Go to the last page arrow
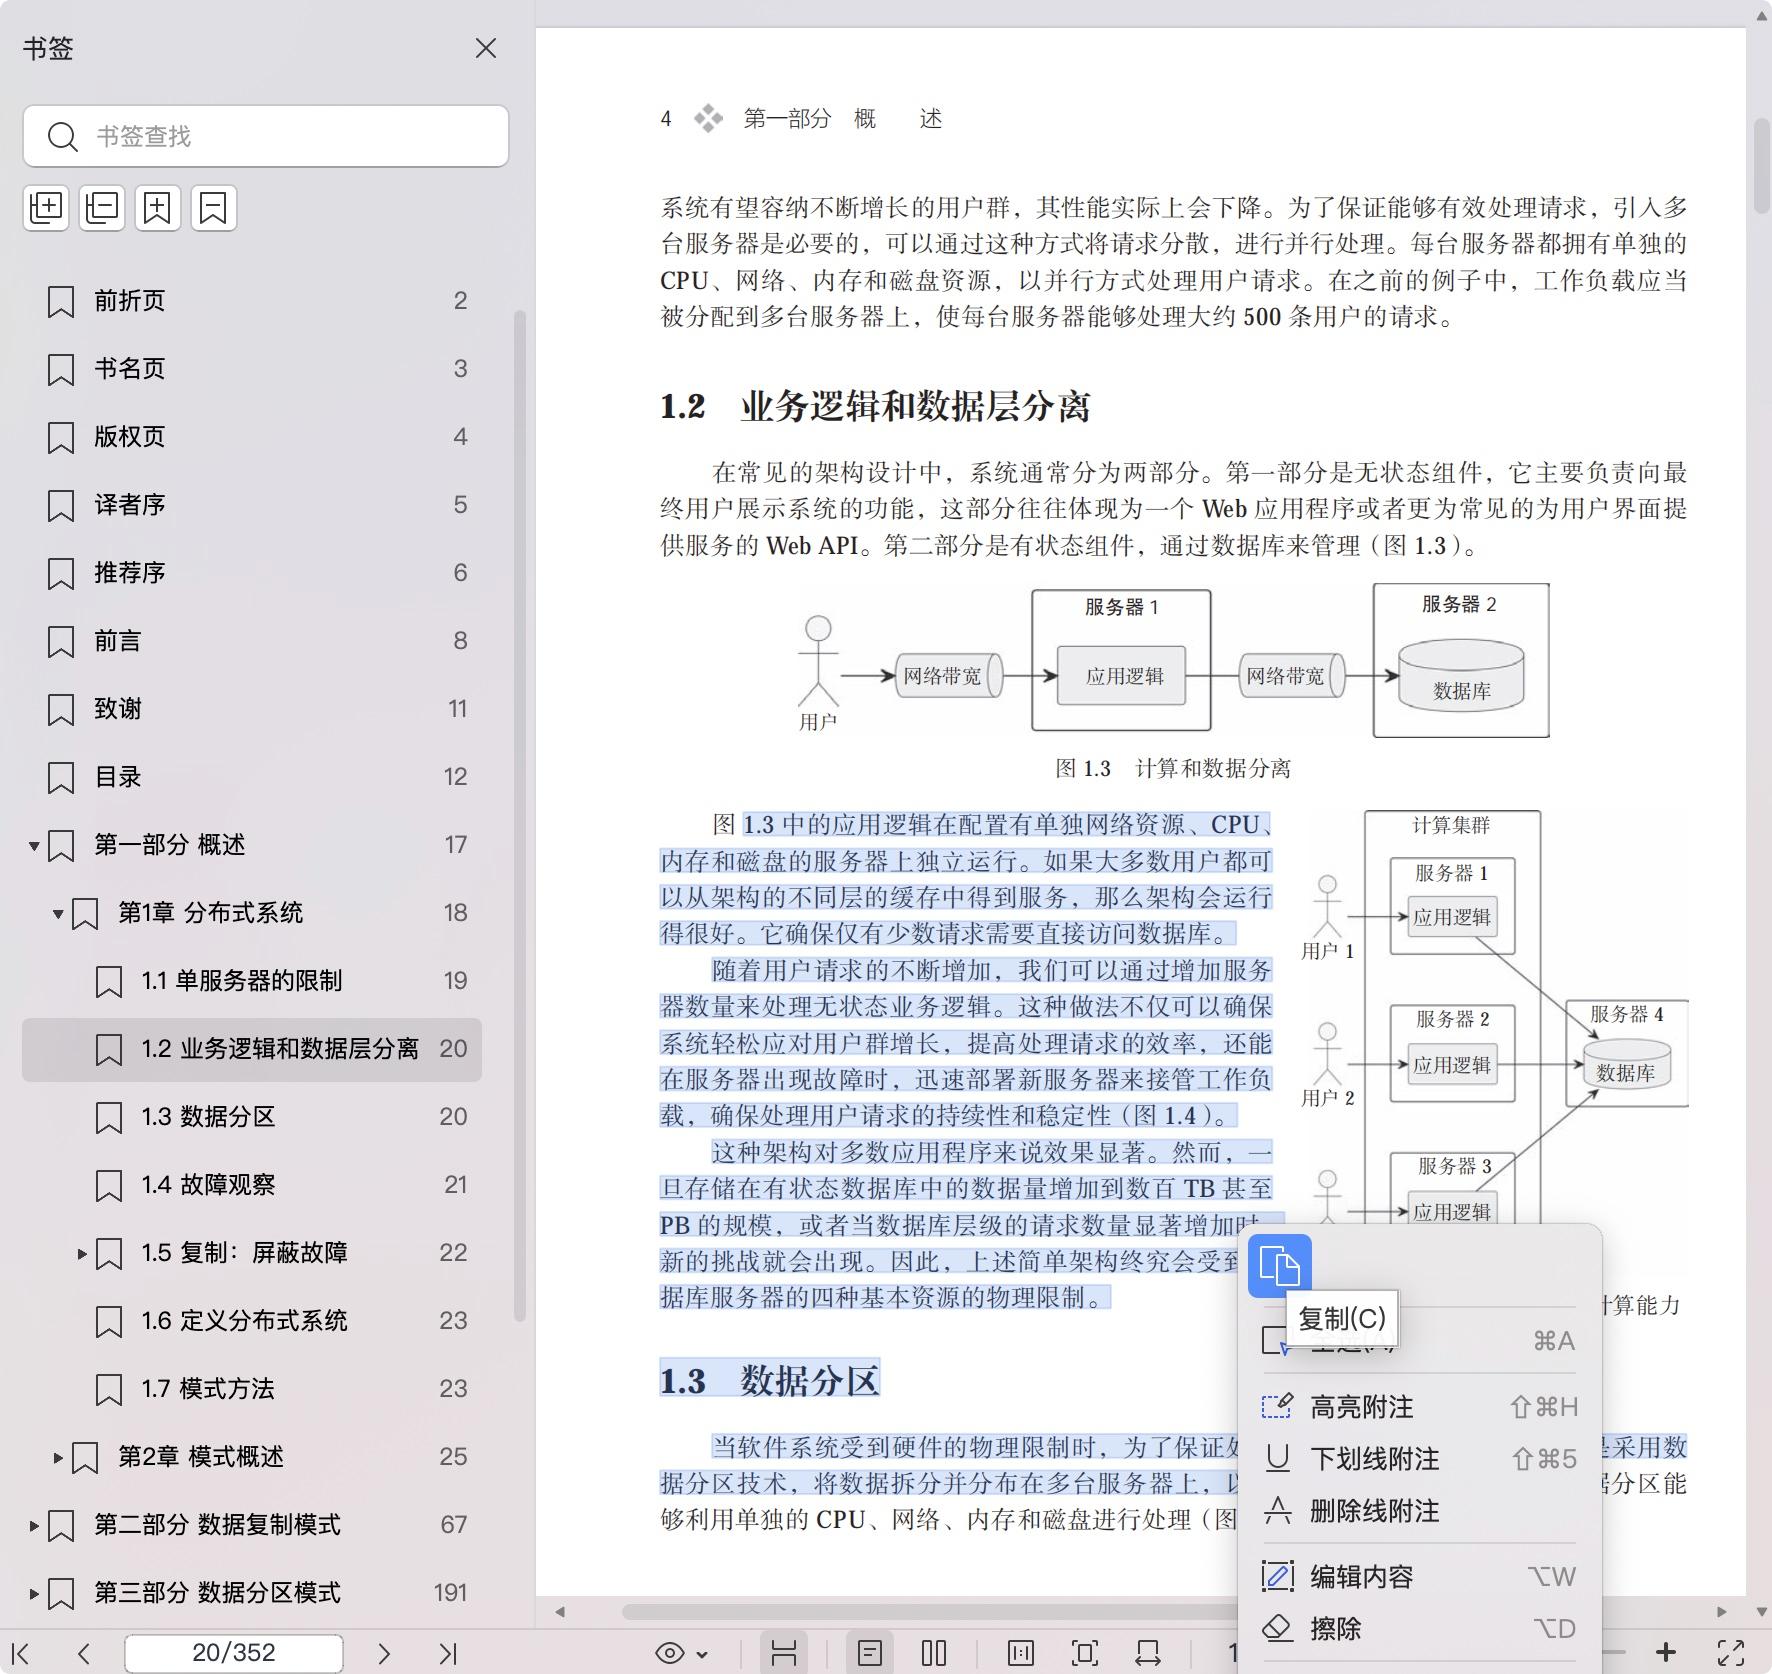1772x1674 pixels. click(x=447, y=1652)
